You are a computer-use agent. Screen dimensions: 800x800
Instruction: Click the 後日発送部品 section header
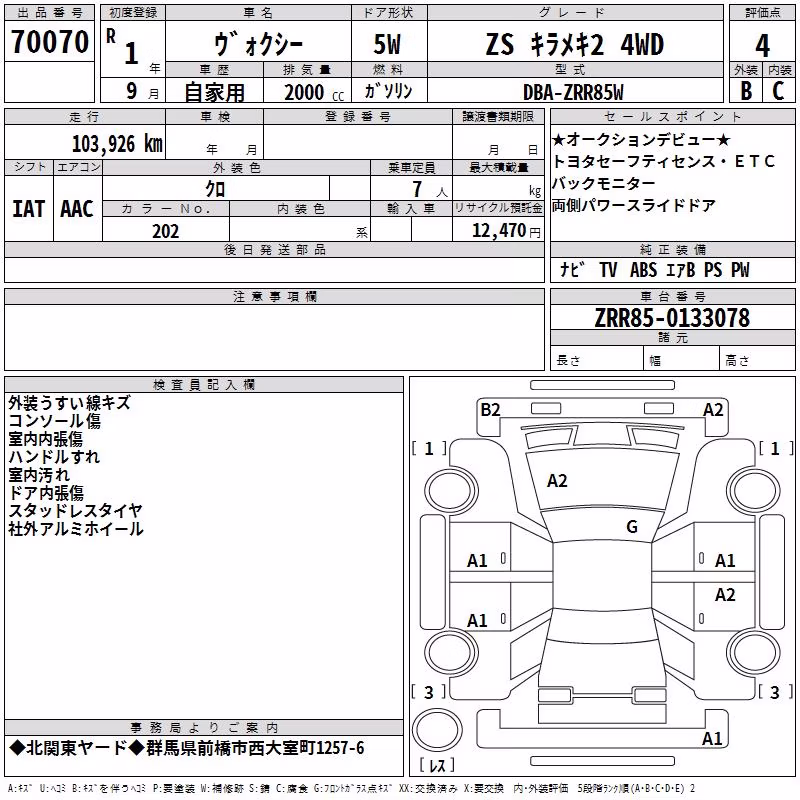[274, 249]
